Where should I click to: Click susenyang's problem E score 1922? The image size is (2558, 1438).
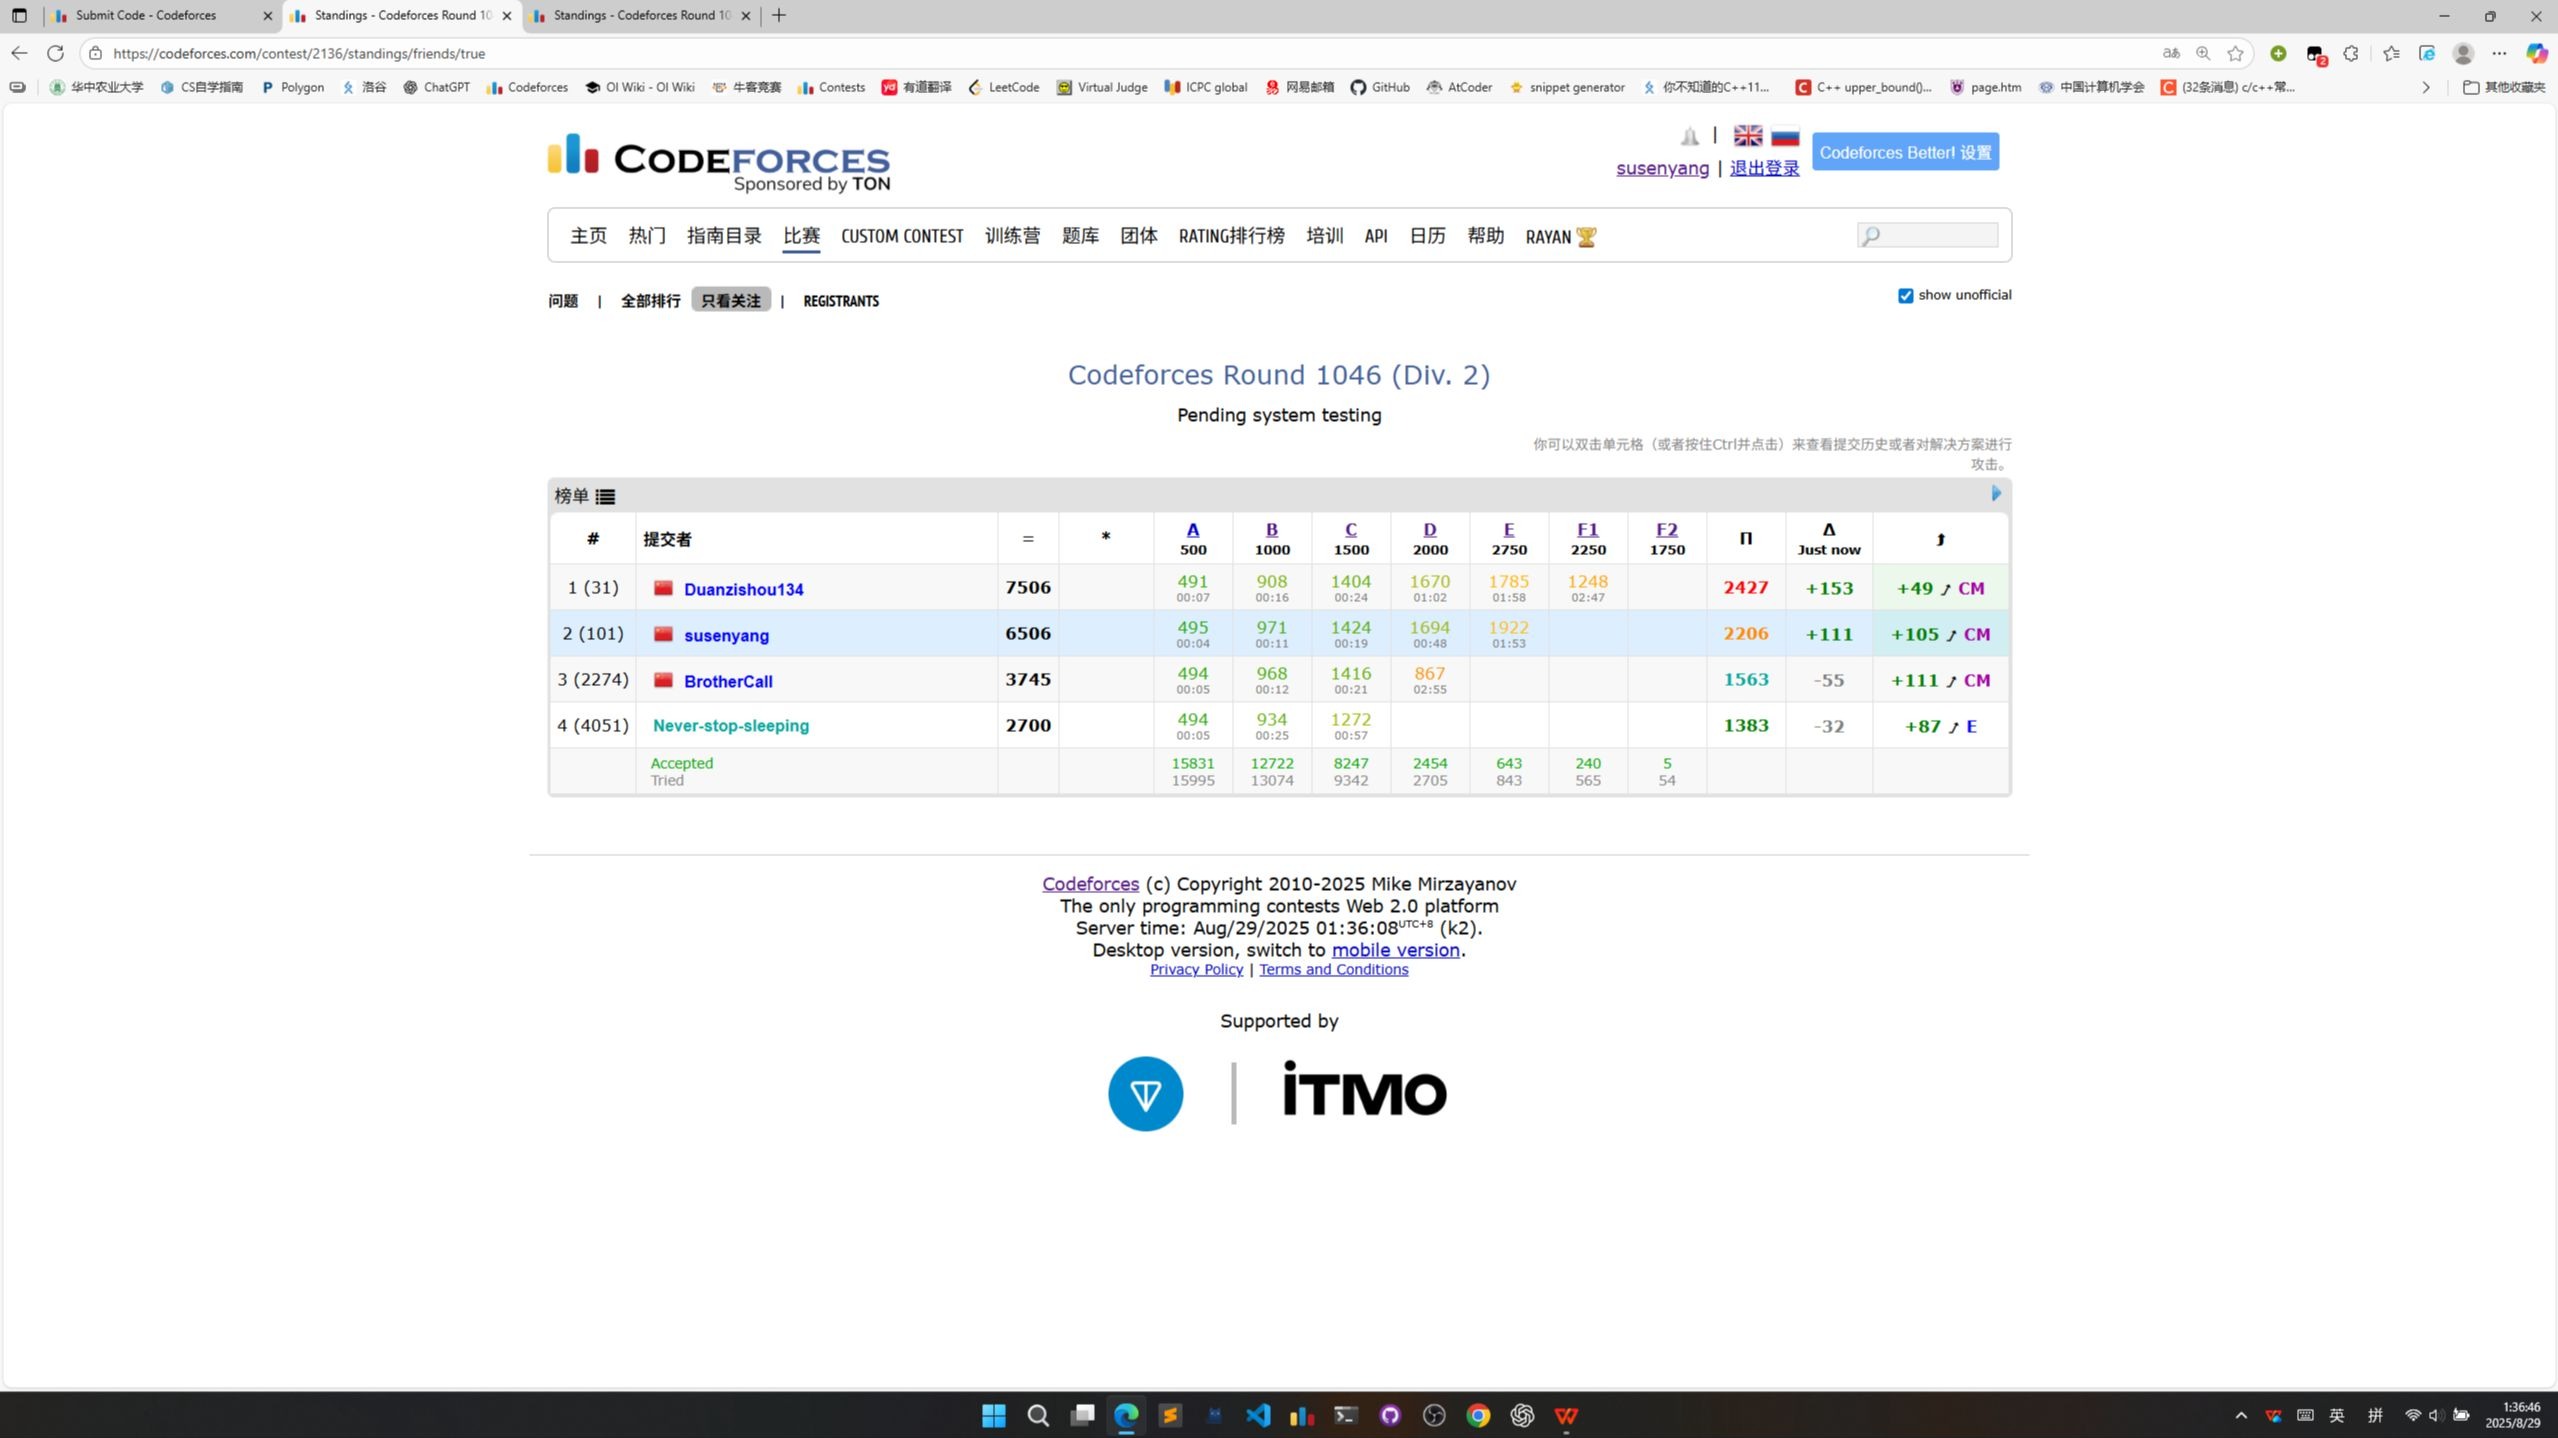coord(1508,628)
